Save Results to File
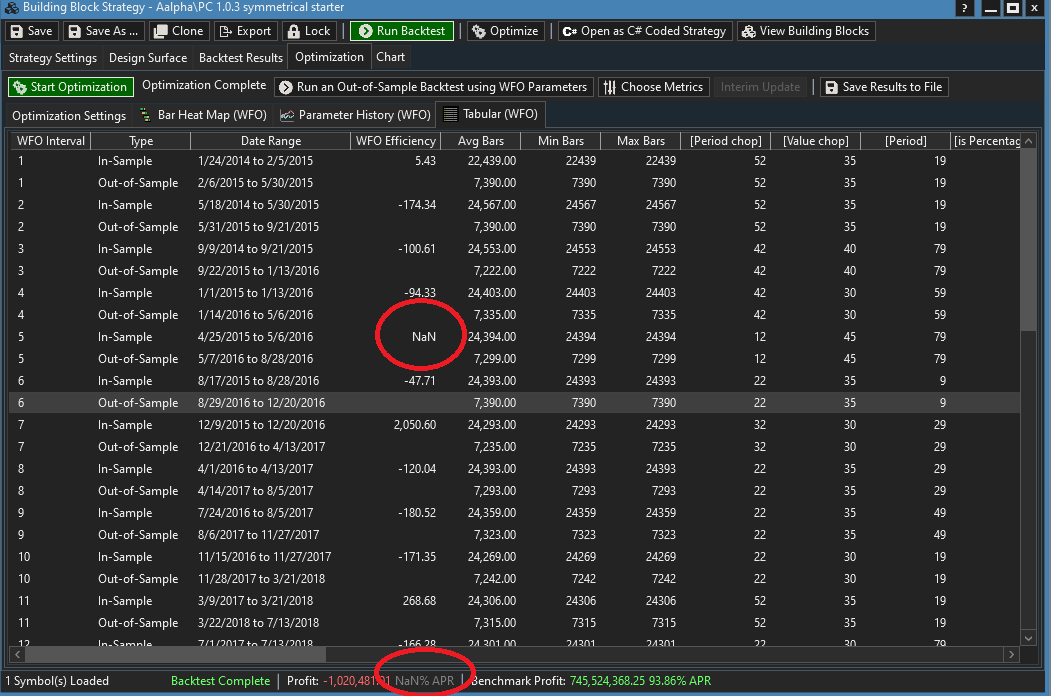This screenshot has width=1051, height=696. tap(883, 87)
